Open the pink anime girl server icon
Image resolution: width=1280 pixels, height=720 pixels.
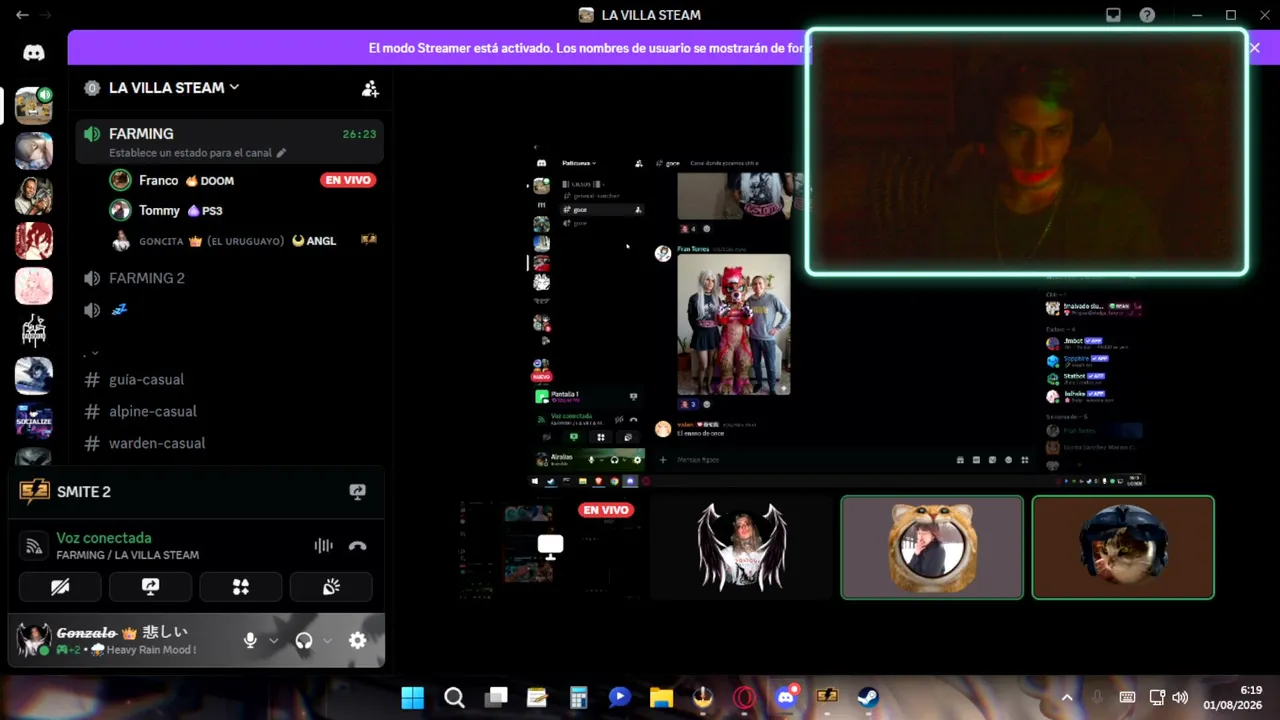[x=34, y=286]
